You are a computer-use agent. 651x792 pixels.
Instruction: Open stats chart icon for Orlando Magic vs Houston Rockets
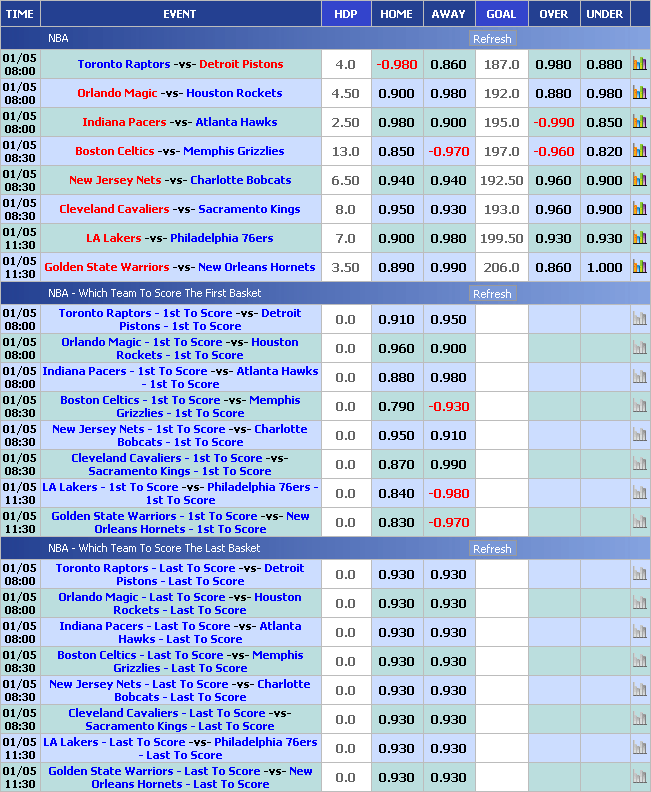click(639, 93)
